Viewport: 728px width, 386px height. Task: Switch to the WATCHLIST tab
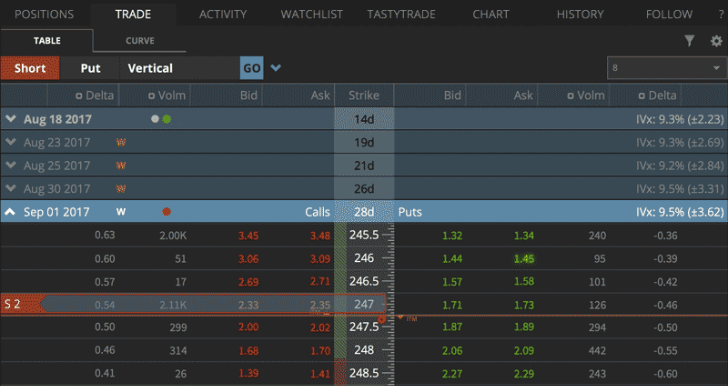312,14
